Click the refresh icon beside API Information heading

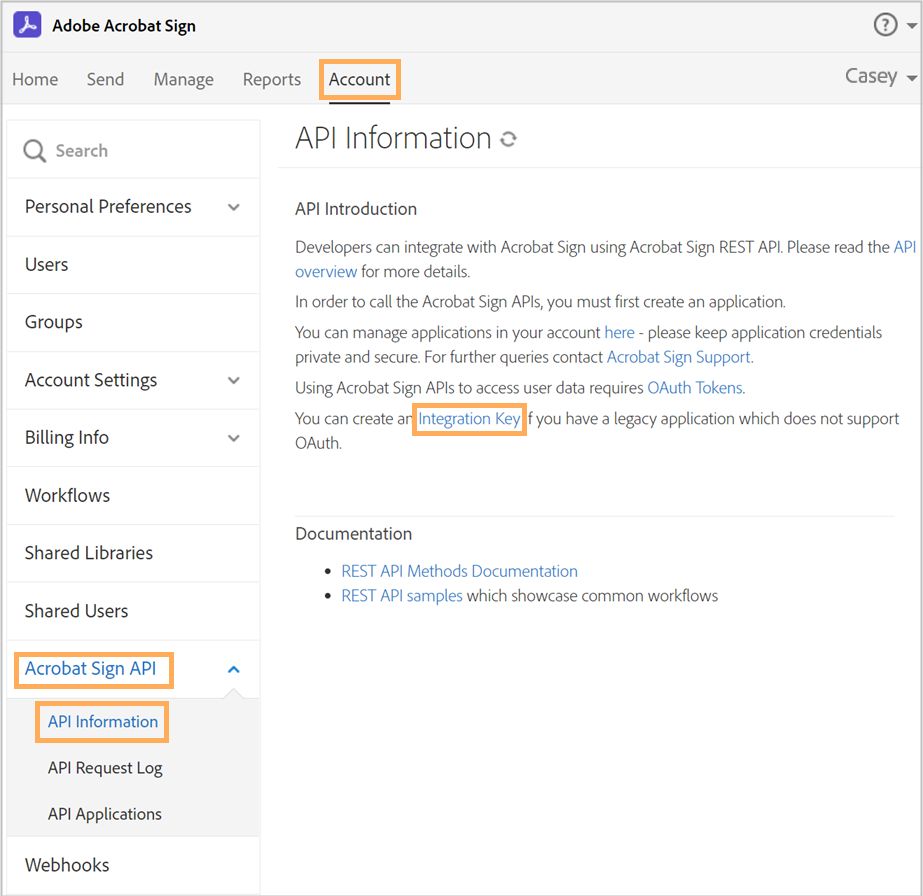508,139
